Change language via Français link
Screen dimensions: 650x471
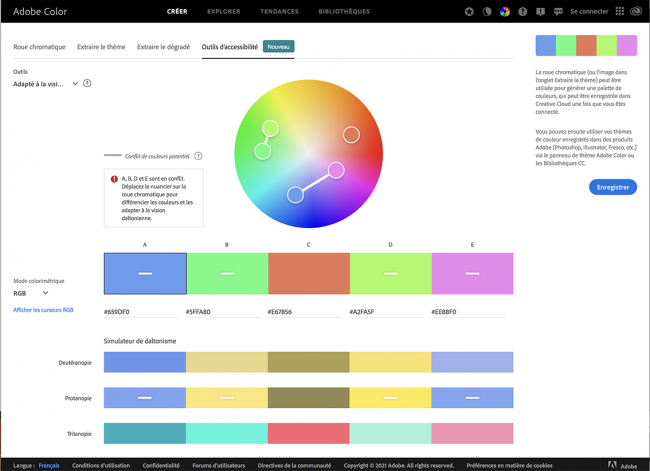coord(49,466)
